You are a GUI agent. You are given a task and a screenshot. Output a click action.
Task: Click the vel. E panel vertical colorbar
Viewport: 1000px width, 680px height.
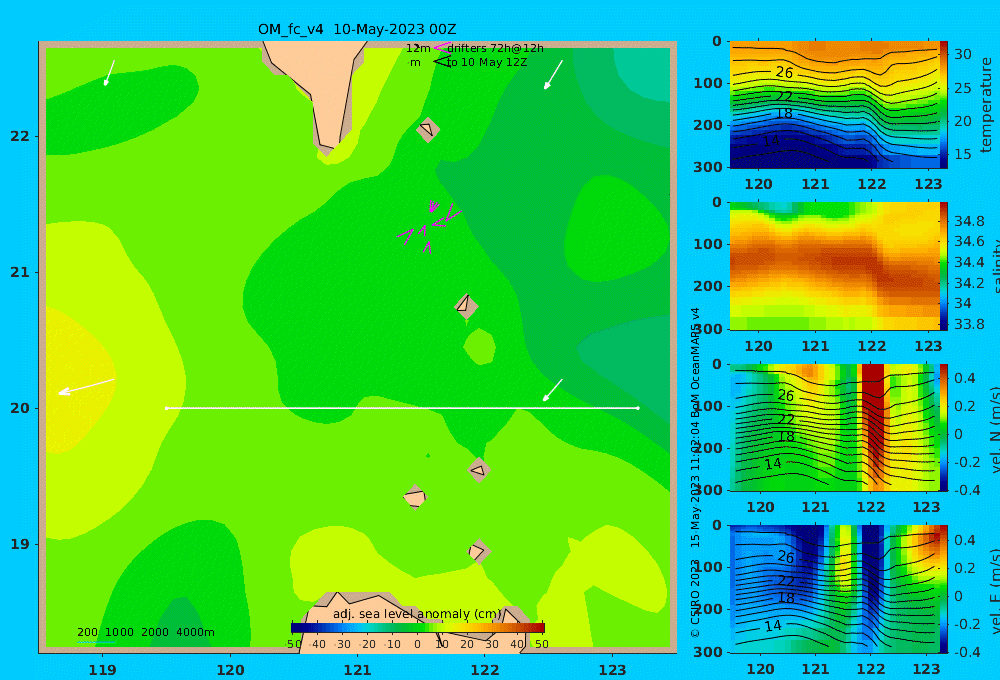(x=944, y=589)
